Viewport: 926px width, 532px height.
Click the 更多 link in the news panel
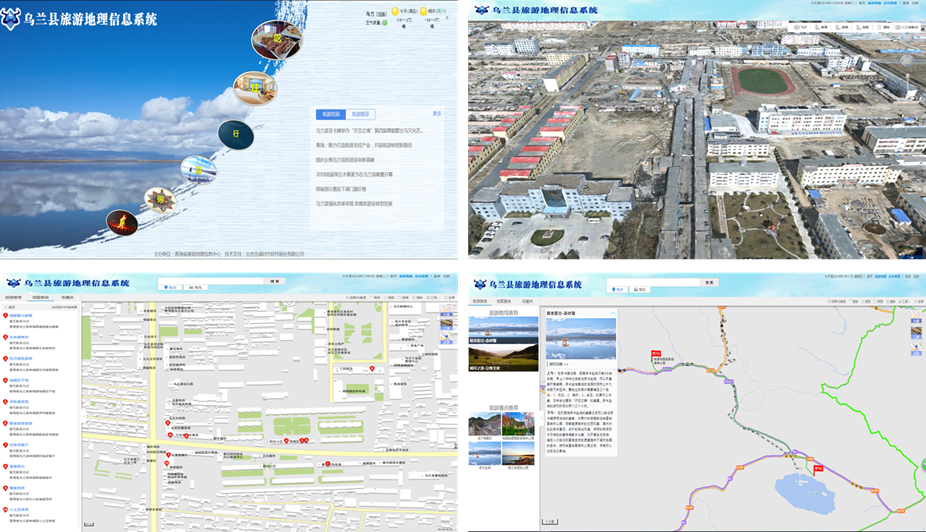point(436,114)
